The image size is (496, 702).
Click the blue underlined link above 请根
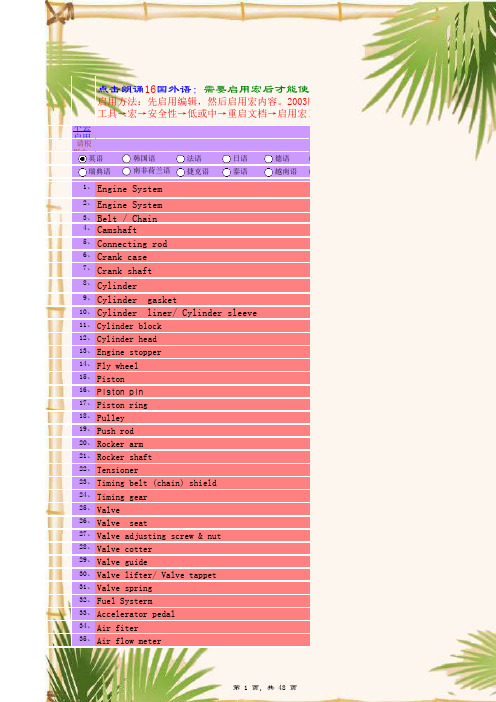(x=82, y=129)
